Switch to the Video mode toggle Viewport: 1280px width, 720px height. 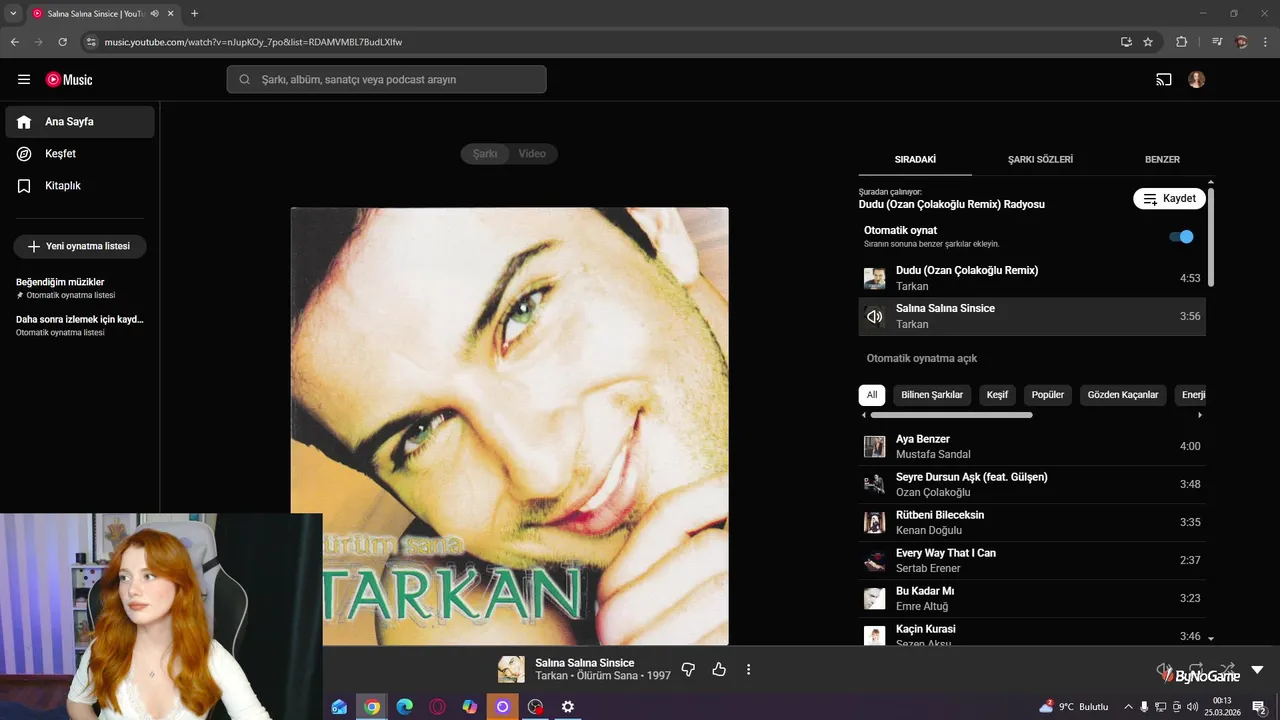(532, 154)
